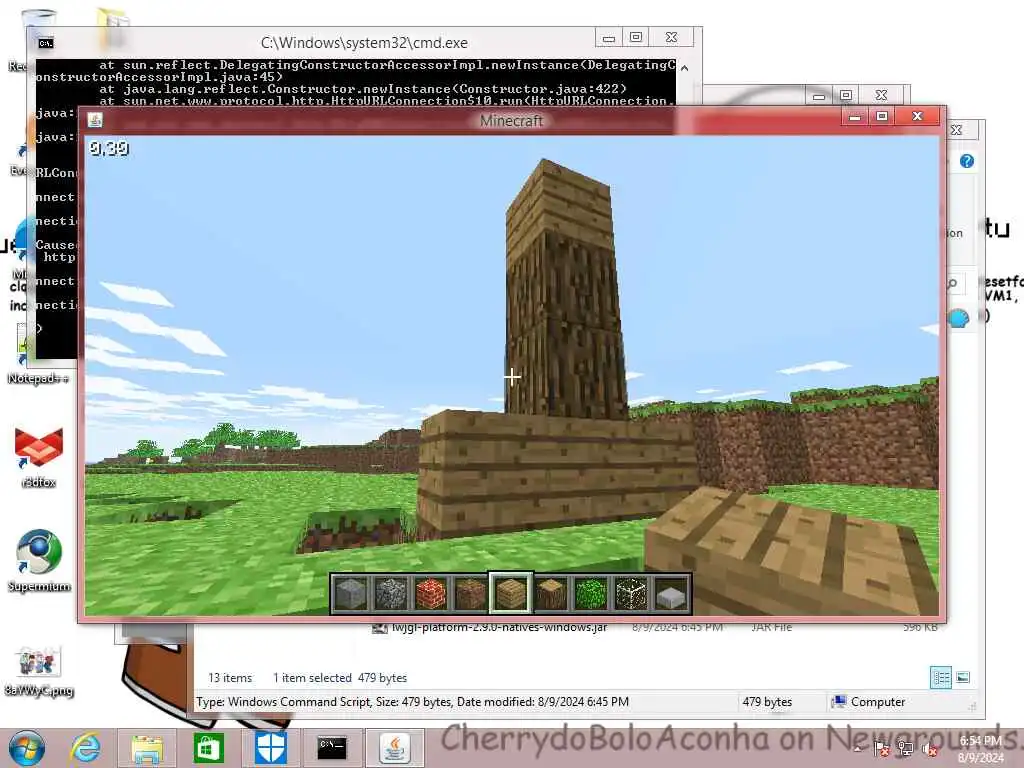This screenshot has width=1024, height=768.
Task: Show hidden tray icons arrow
Action: point(857,749)
